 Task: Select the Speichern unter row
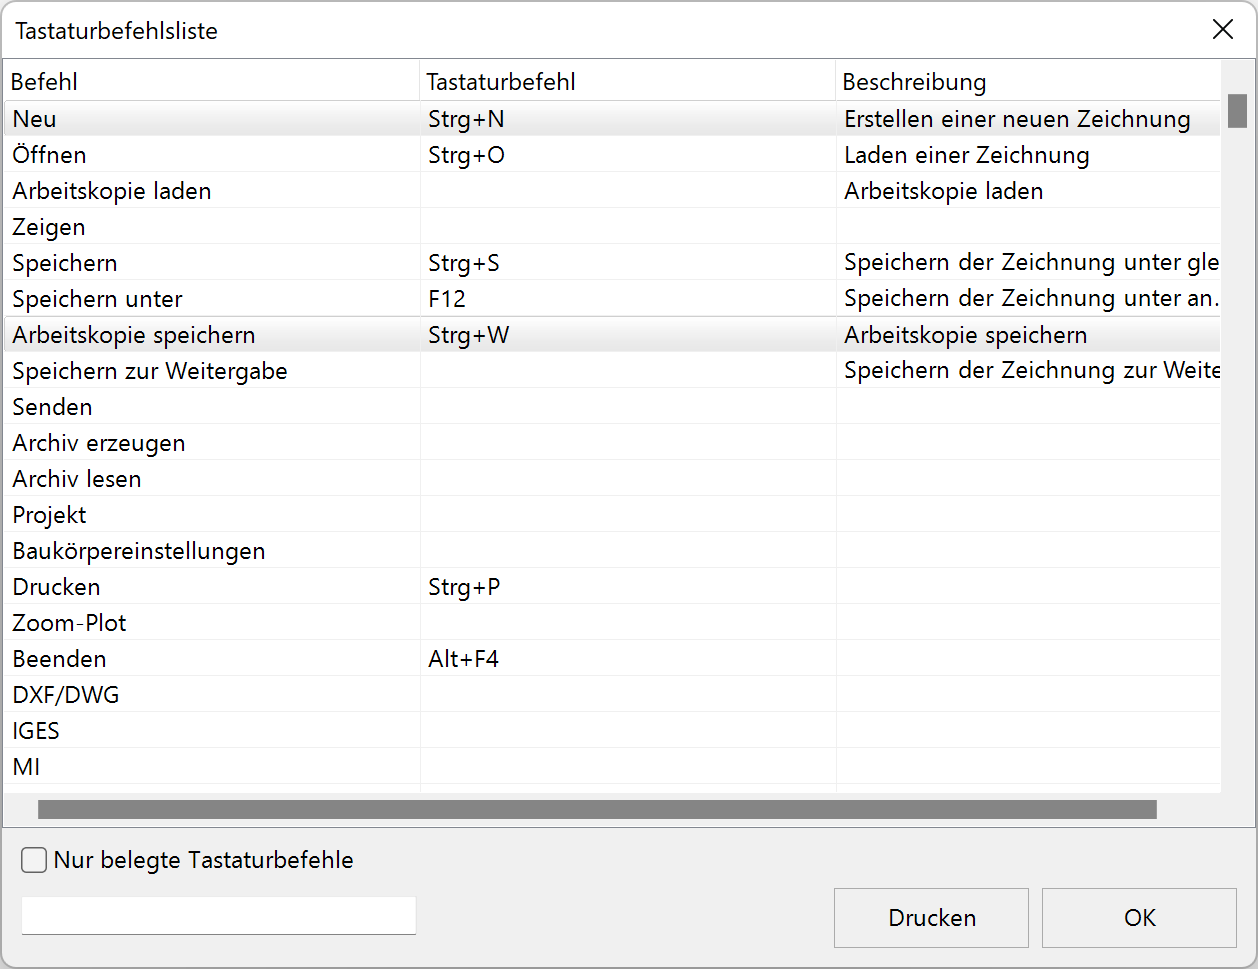[200, 298]
